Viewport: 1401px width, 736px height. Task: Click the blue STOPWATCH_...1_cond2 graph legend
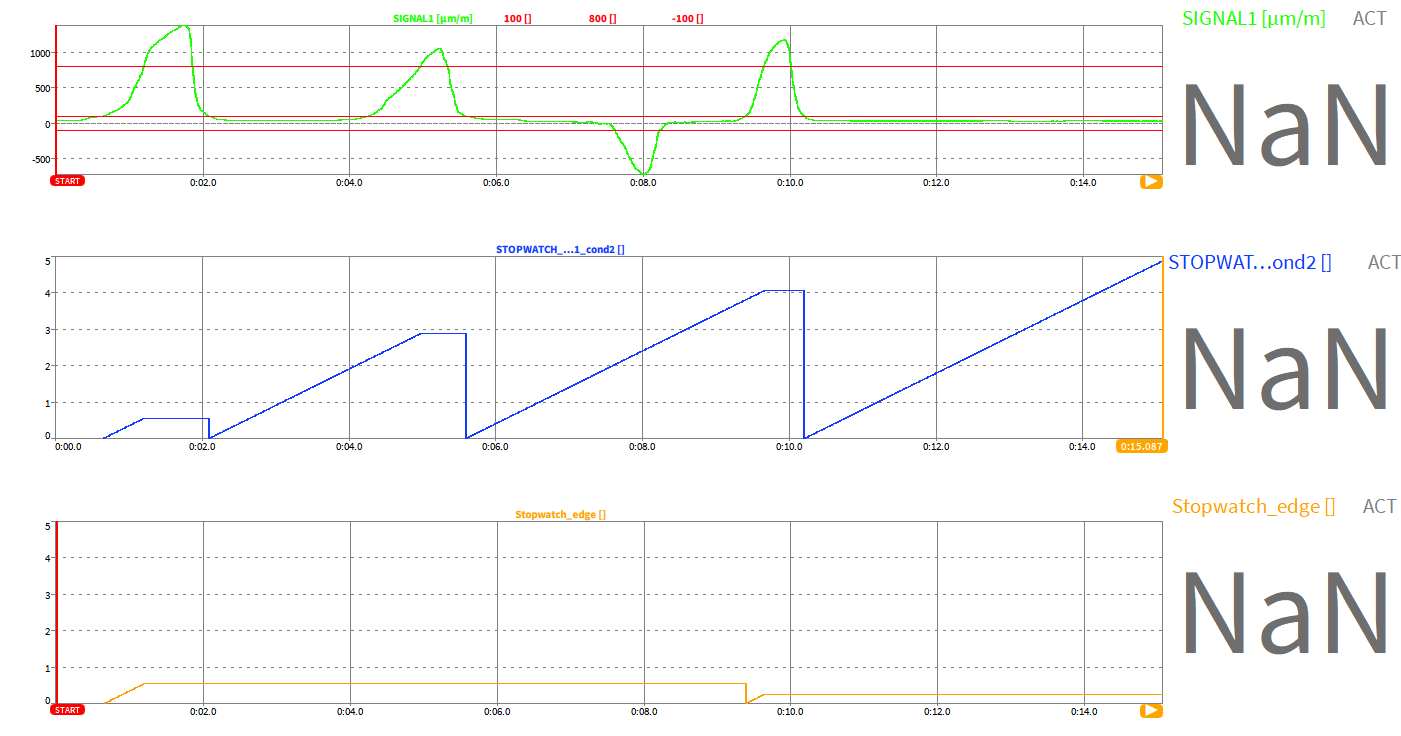[x=560, y=249]
